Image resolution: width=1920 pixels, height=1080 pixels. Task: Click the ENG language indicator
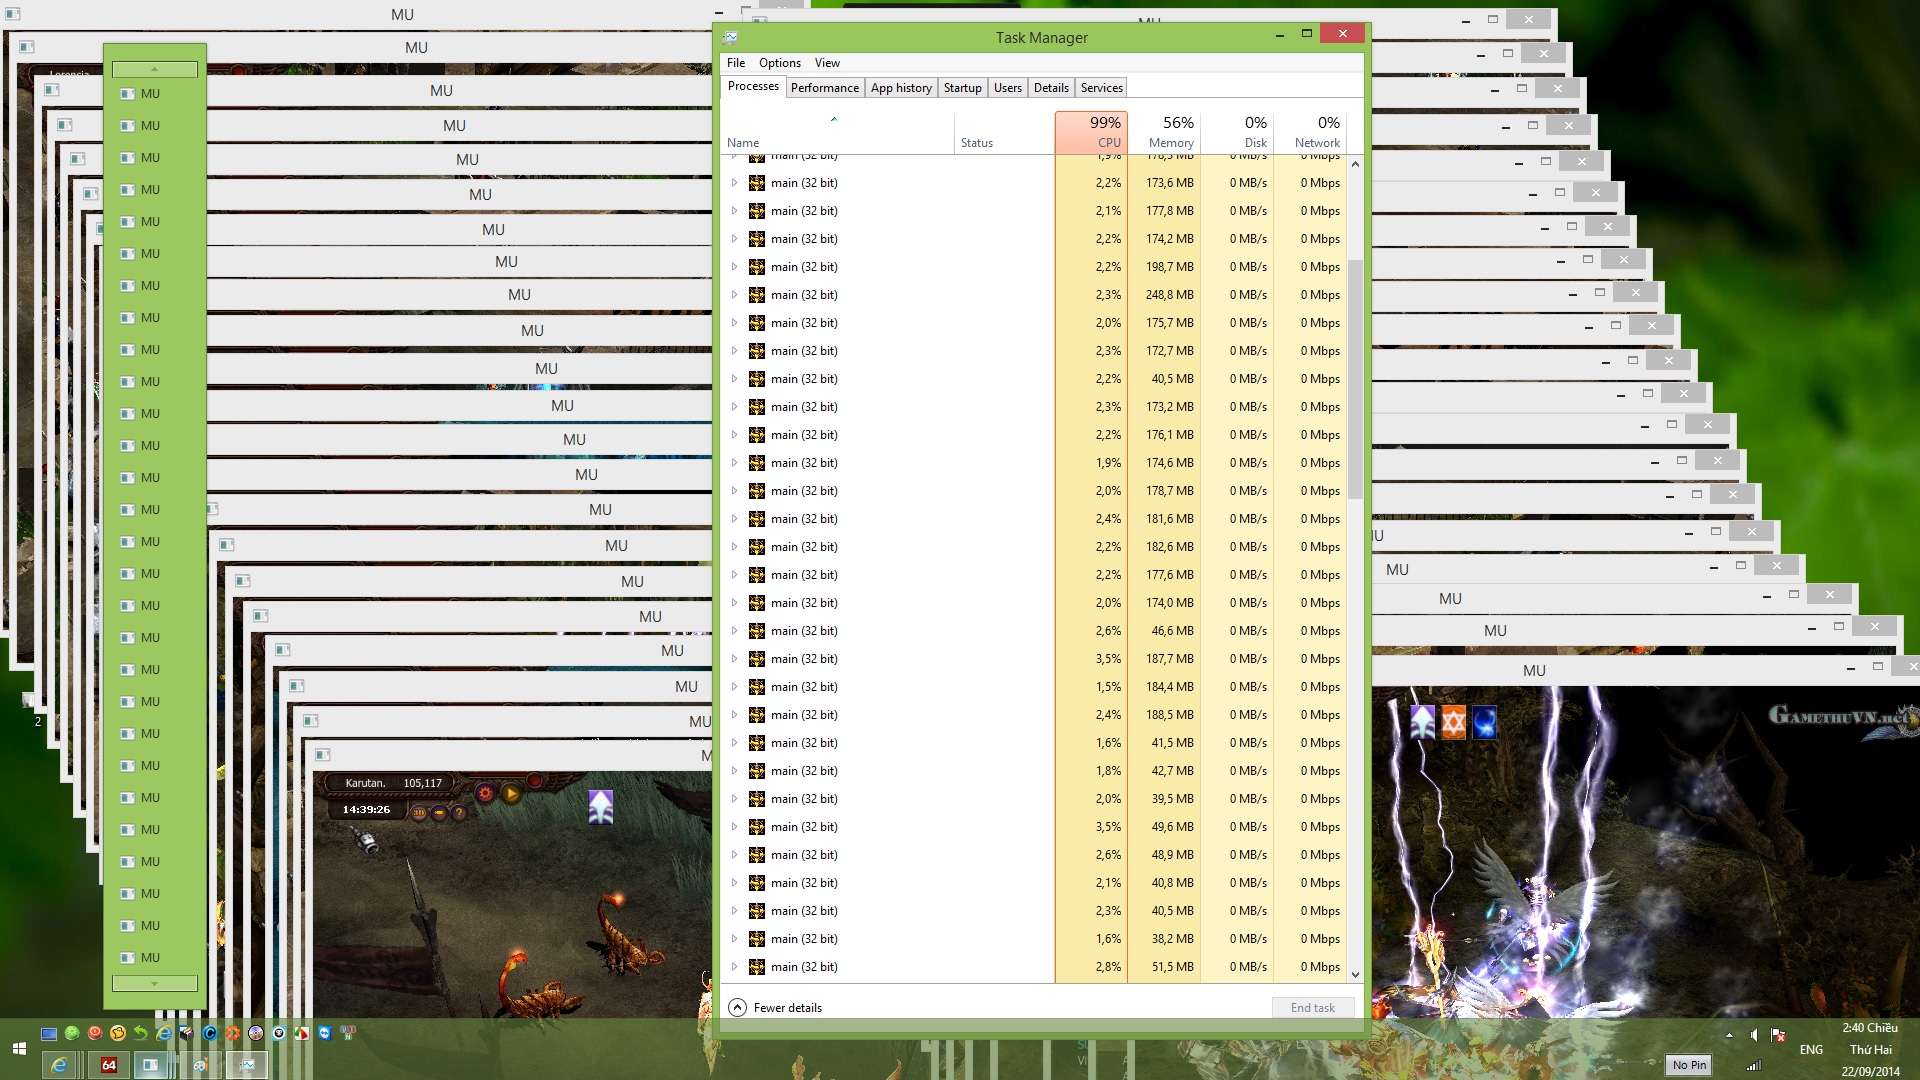click(x=1810, y=1049)
